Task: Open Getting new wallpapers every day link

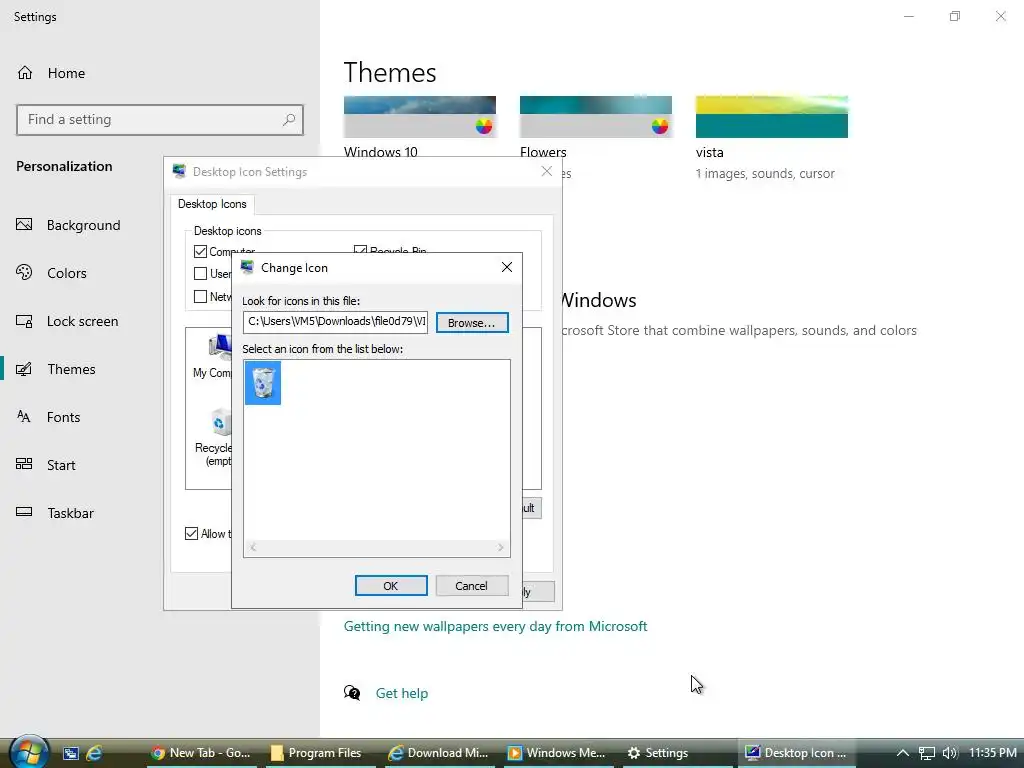Action: click(496, 626)
